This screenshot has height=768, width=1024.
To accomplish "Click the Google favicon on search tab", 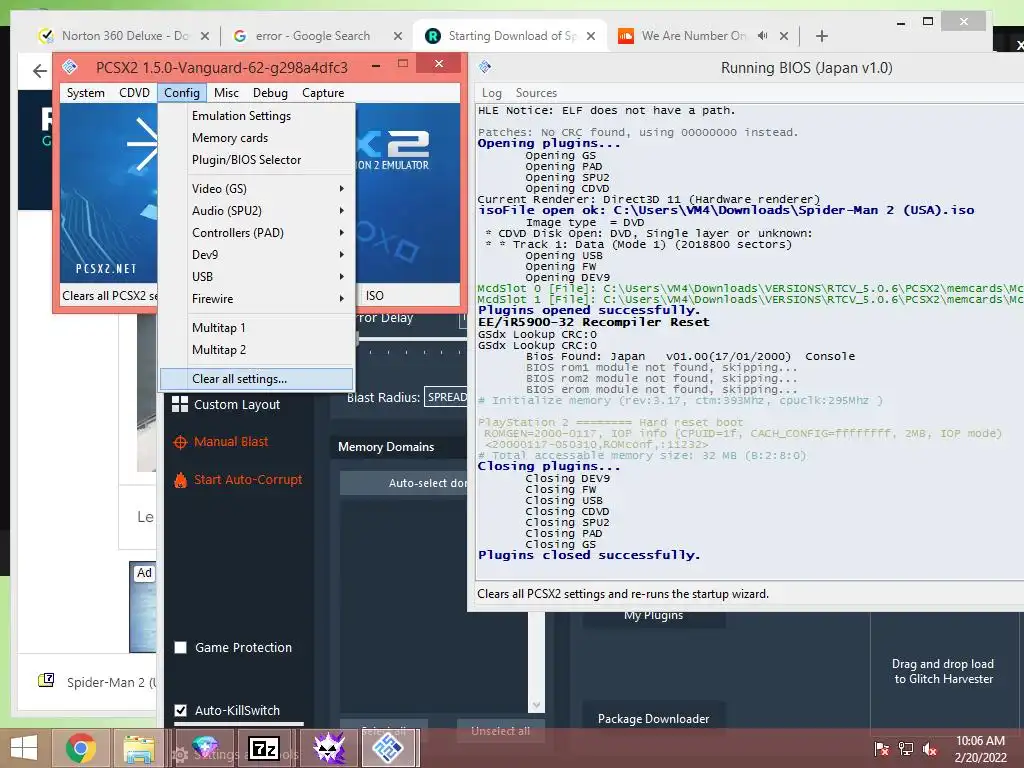I will click(240, 36).
